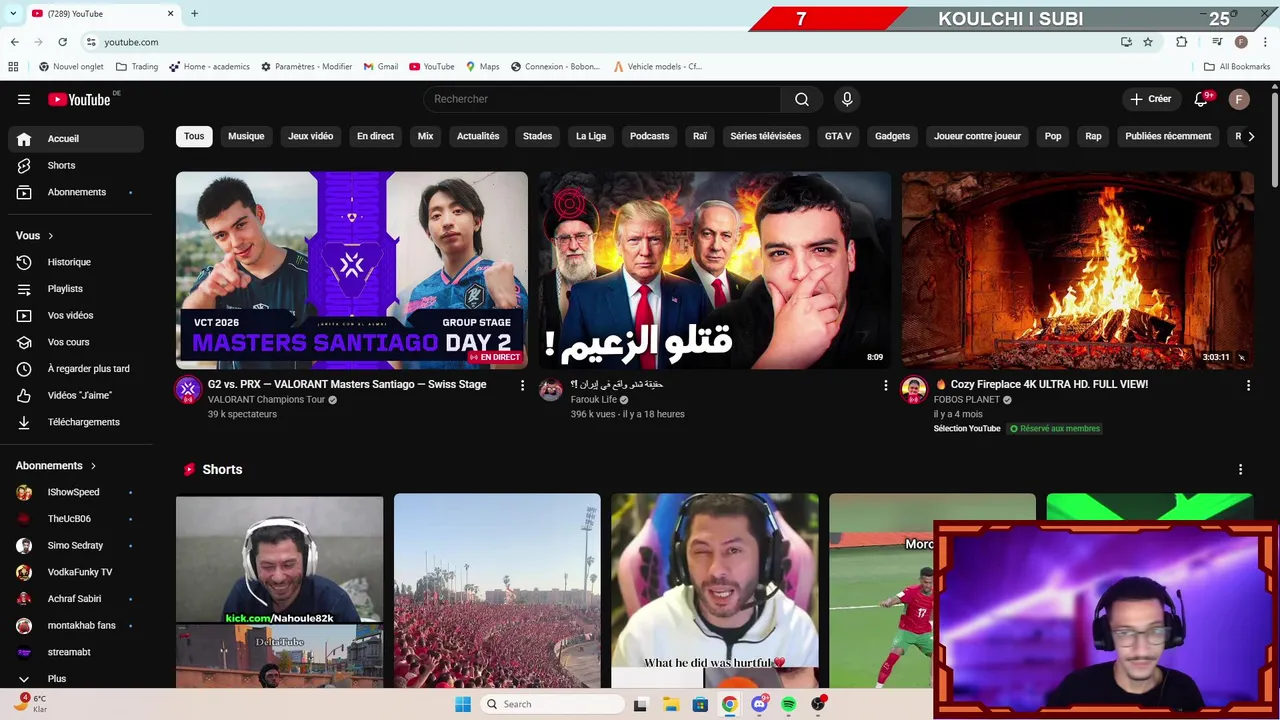Activate voice search microphone
This screenshot has height=720, width=1280.
pos(847,99)
